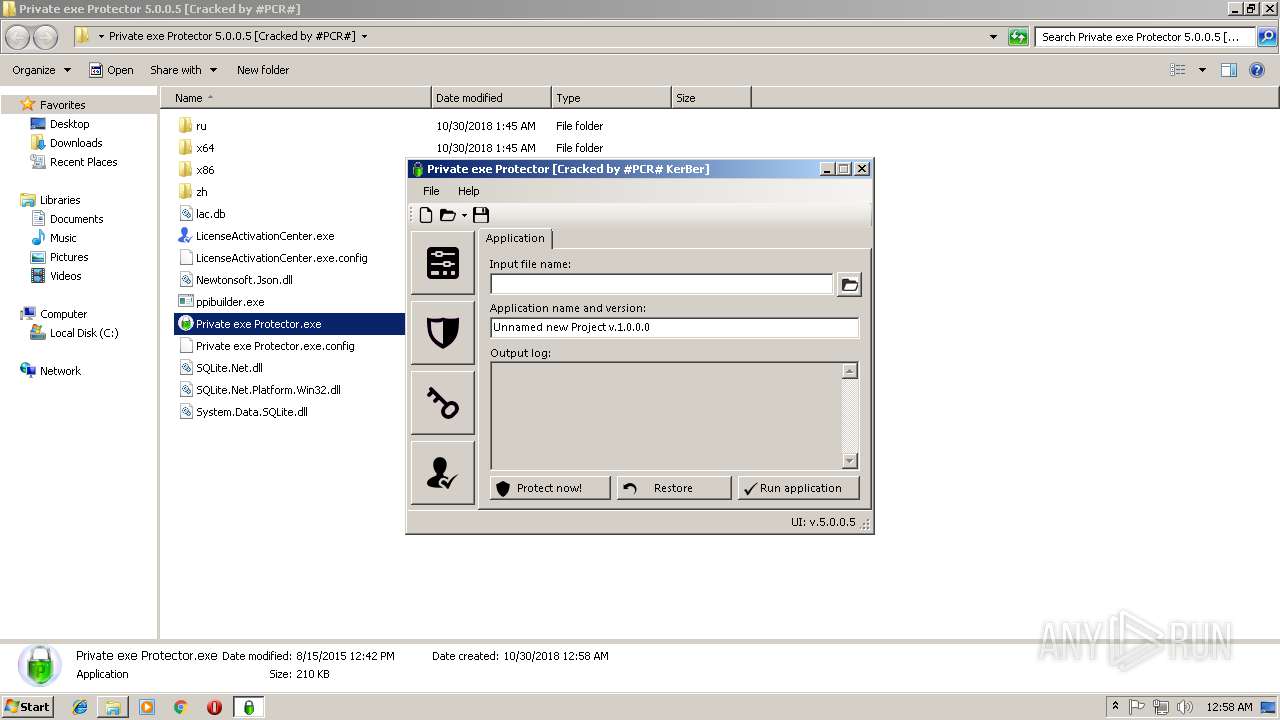Click the Change your view icon
This screenshot has width=1280, height=720.
click(1178, 70)
